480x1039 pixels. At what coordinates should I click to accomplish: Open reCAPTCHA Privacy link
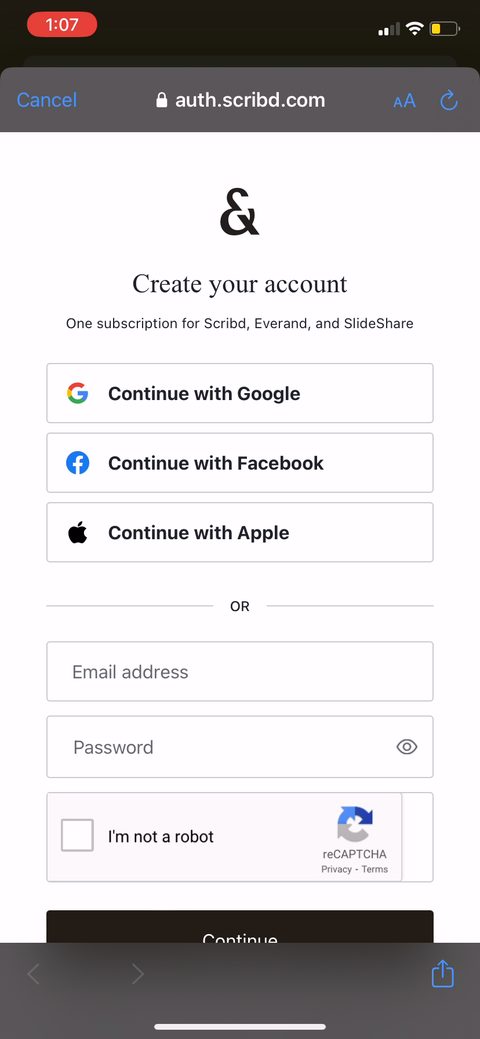(x=336, y=869)
